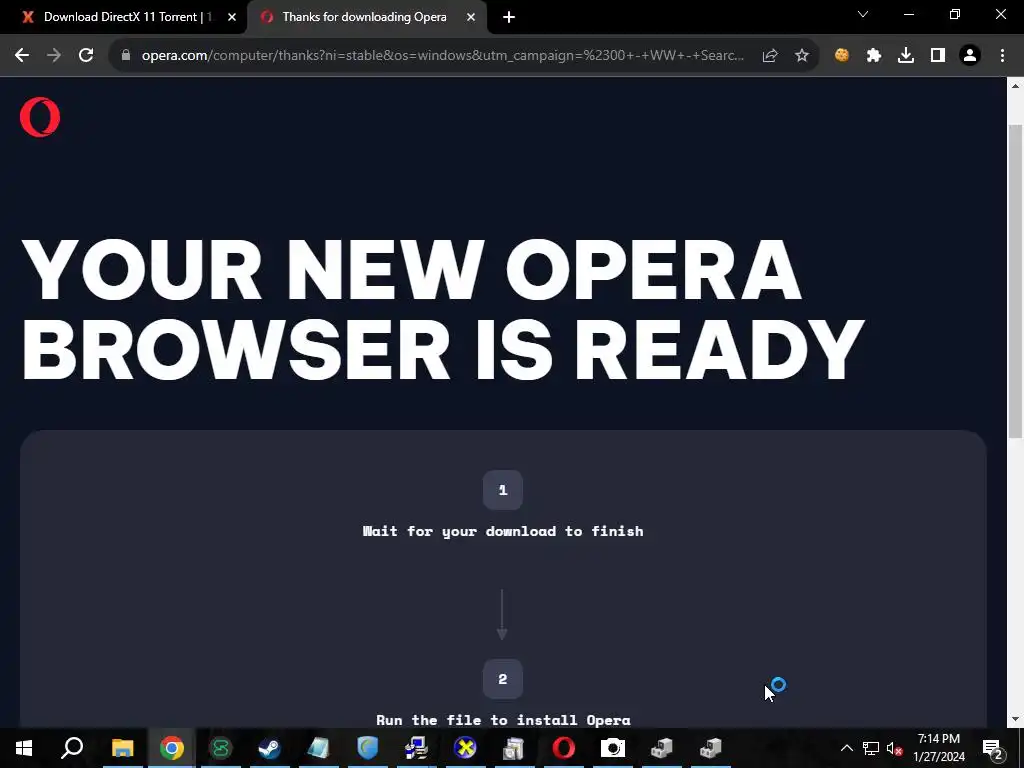
Task: Click the 'YOUR NEW OPERA BROWSER IS READY' heading
Action: click(443, 308)
